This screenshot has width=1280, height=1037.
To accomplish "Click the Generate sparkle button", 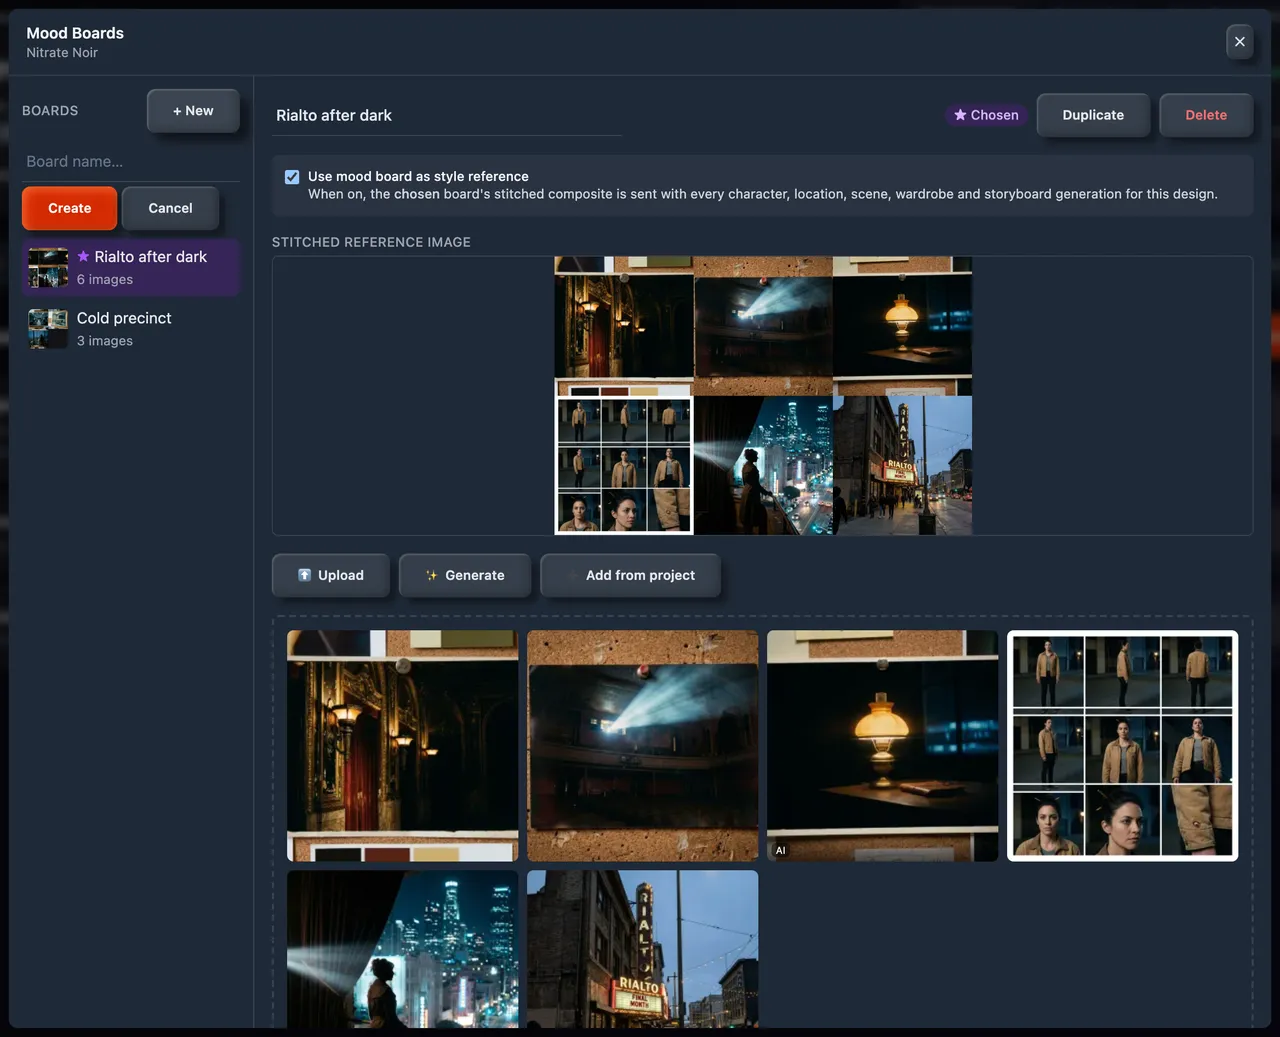I will tap(465, 575).
